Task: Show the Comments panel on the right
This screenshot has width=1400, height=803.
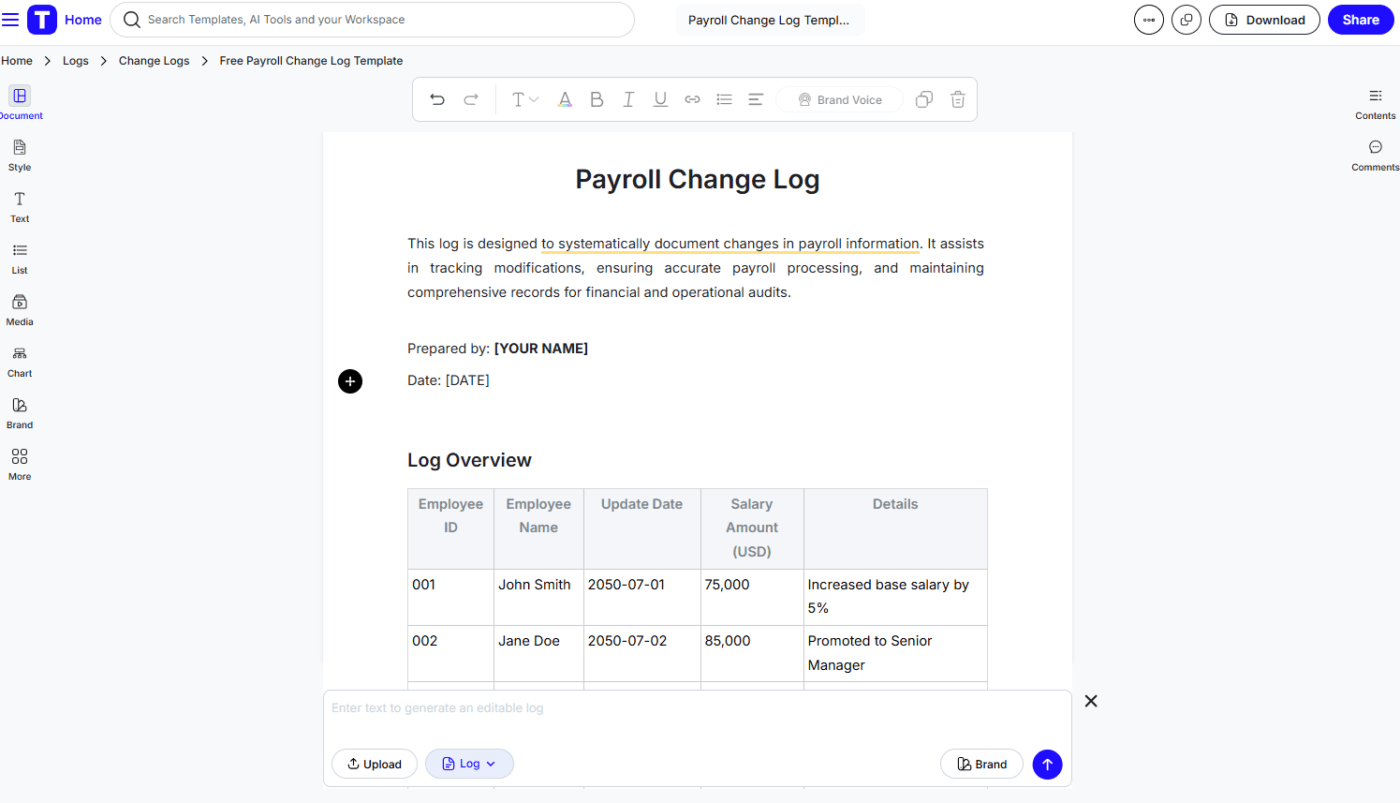Action: coord(1375,155)
